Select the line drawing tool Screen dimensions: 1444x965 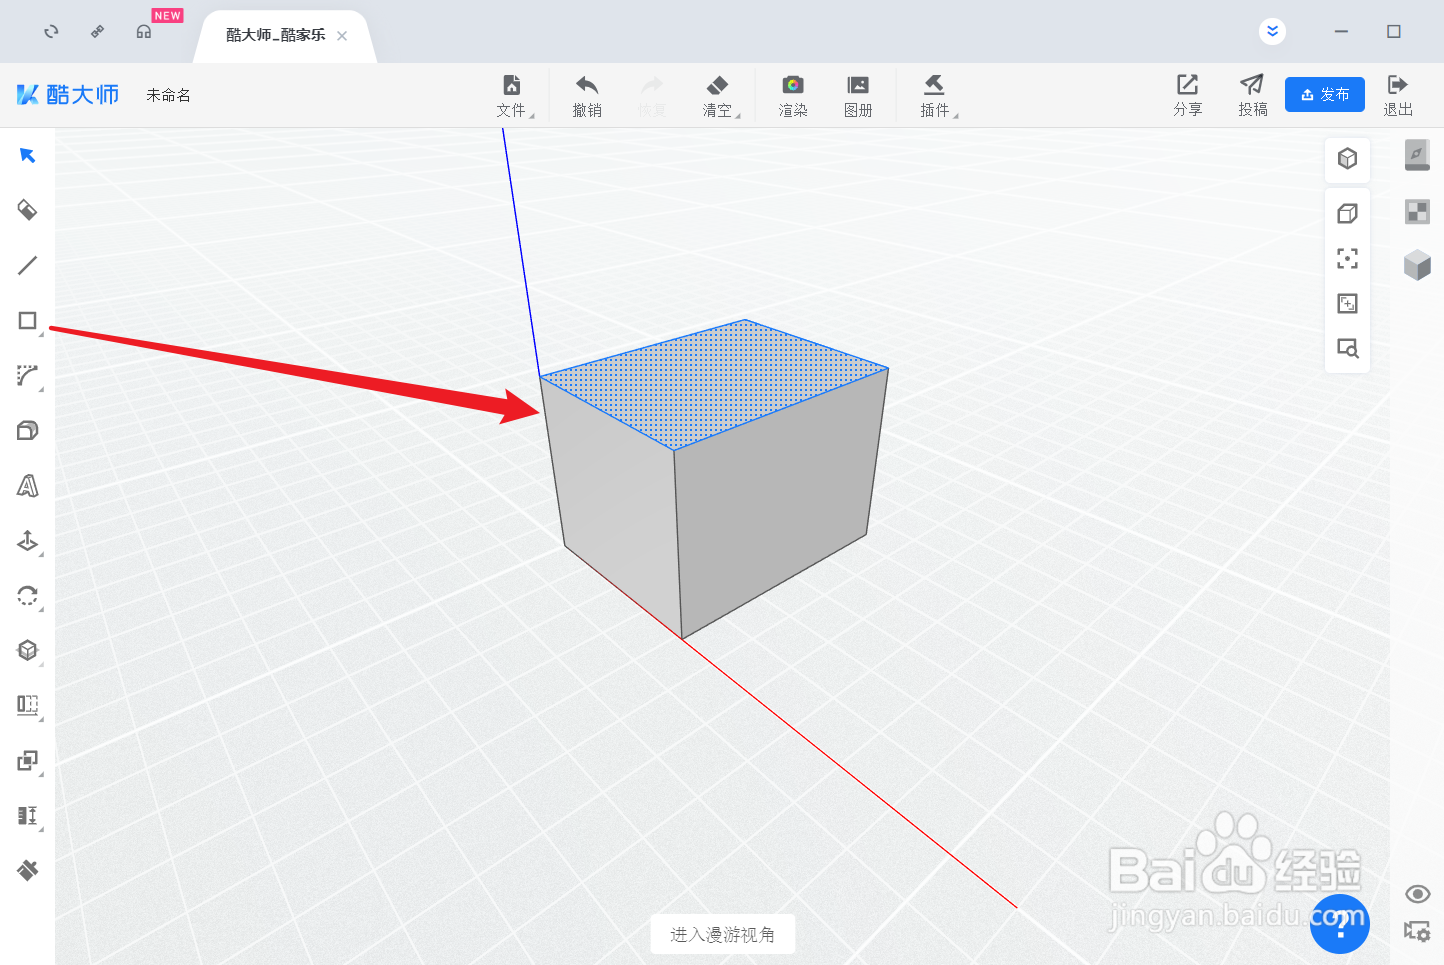click(x=27, y=265)
